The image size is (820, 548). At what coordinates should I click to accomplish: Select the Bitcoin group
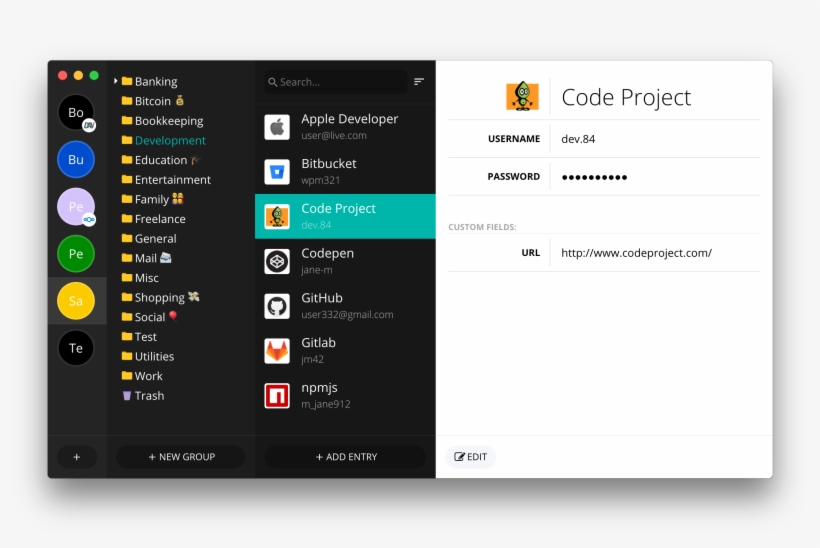pyautogui.click(x=153, y=101)
